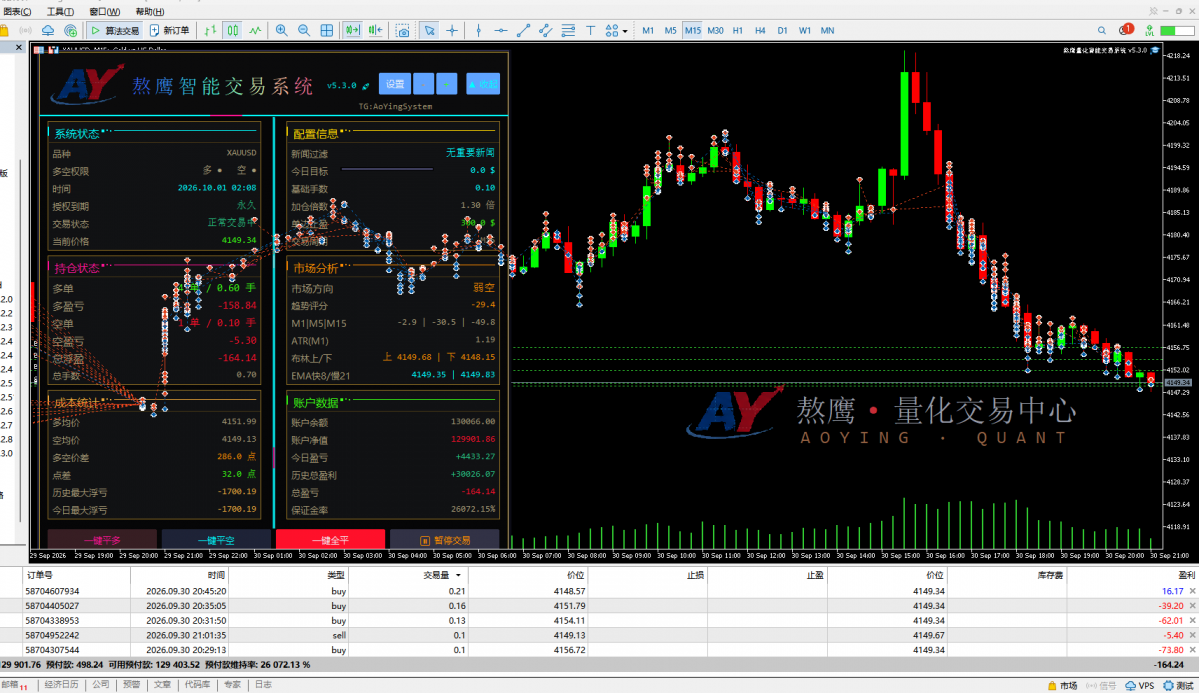Close the left navigator side panel
Image resolution: width=1199 pixels, height=693 pixels.
pyautogui.click(x=19, y=47)
